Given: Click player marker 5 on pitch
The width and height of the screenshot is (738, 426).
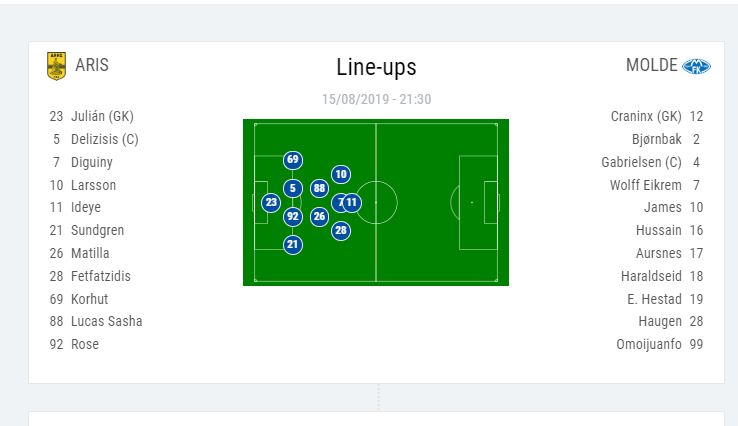Looking at the screenshot, I should [292, 188].
